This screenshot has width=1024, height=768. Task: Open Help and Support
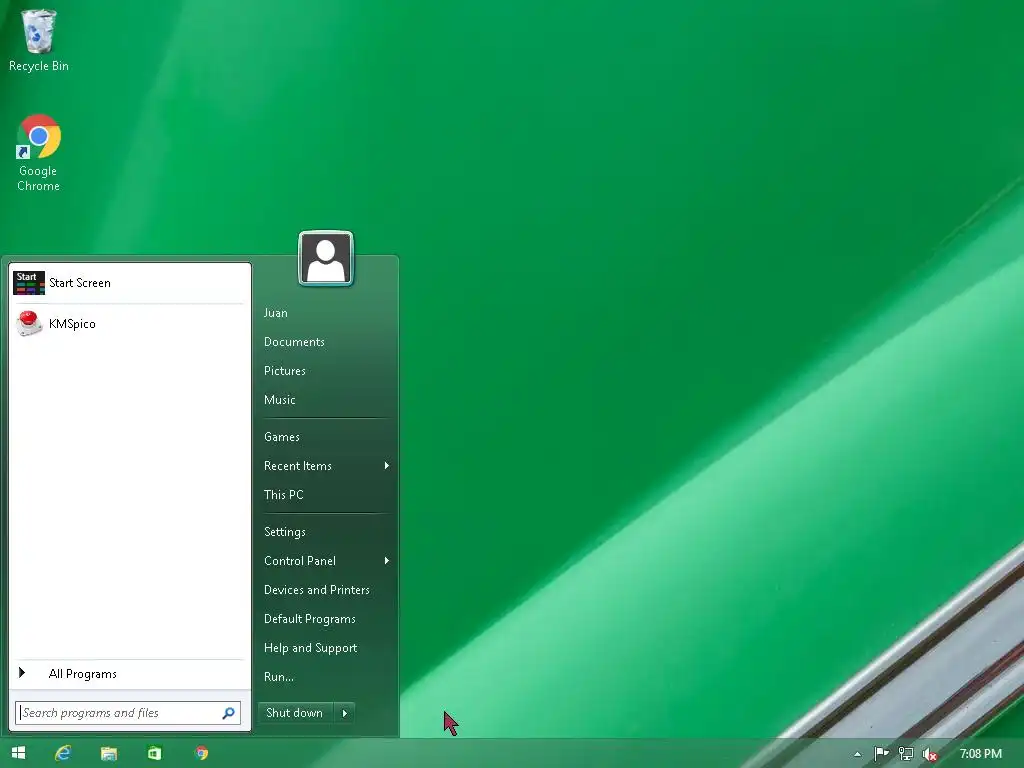coord(310,648)
